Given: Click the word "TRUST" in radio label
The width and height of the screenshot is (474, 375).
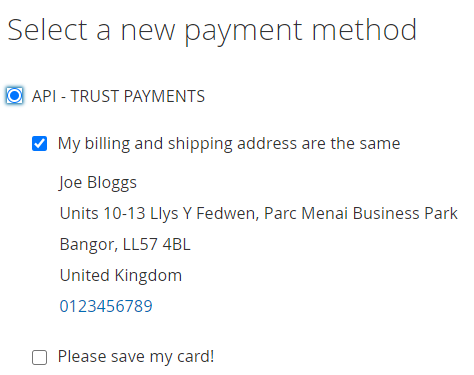Looking at the screenshot, I should click(95, 96).
